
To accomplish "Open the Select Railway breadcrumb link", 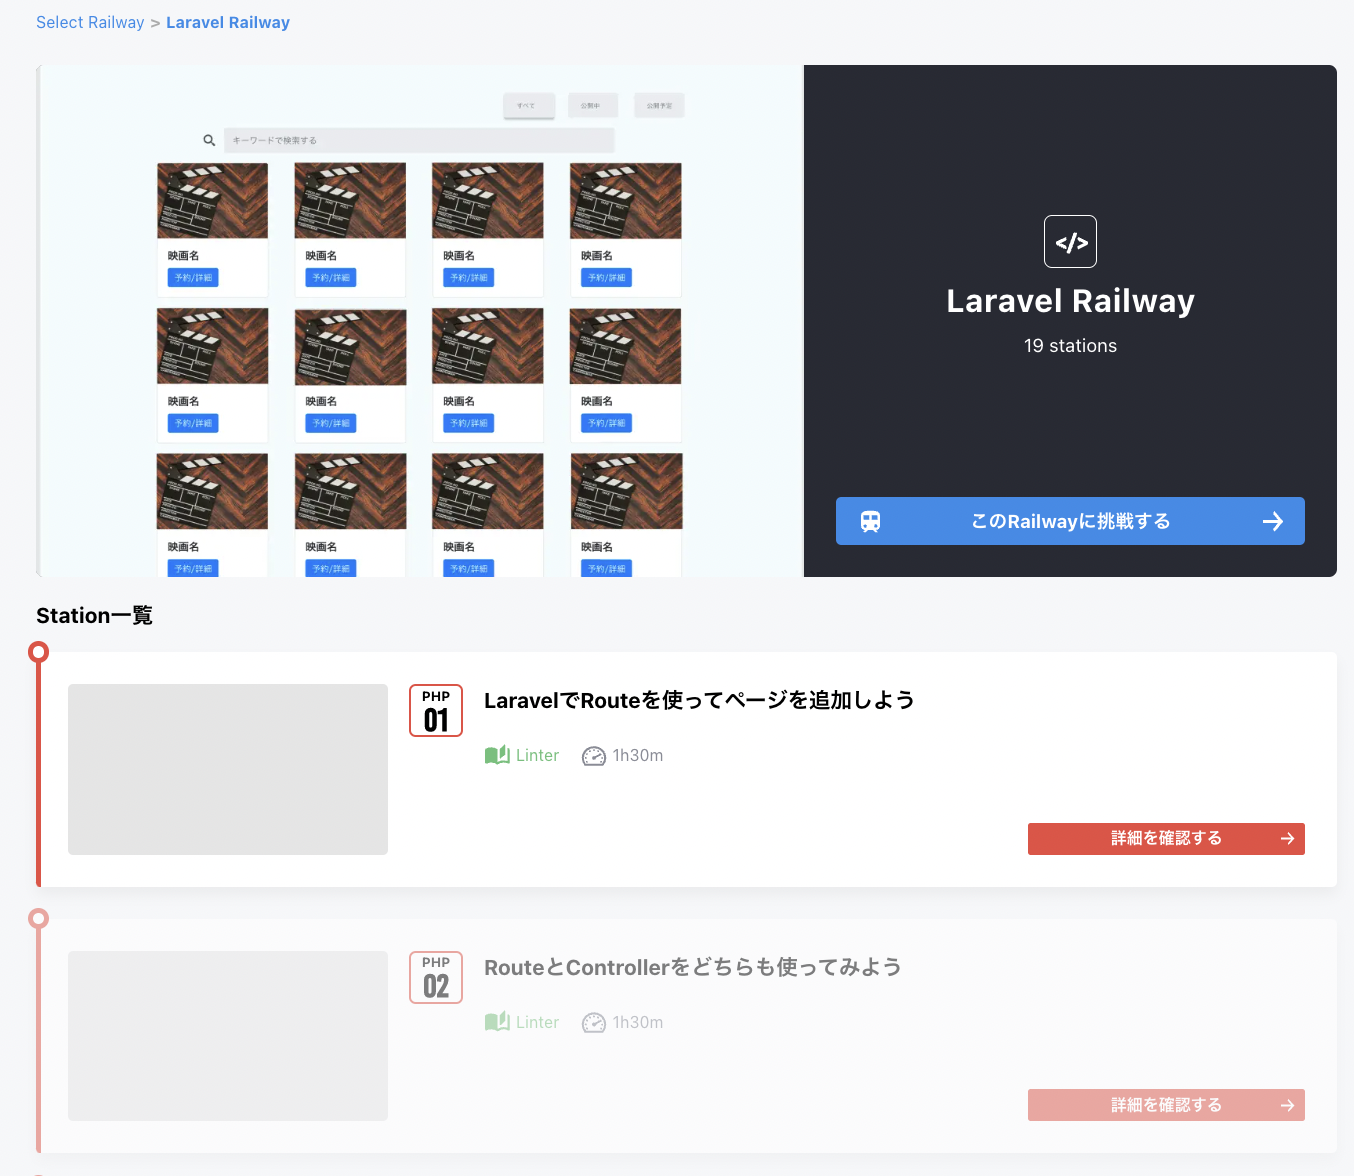I will [x=90, y=22].
